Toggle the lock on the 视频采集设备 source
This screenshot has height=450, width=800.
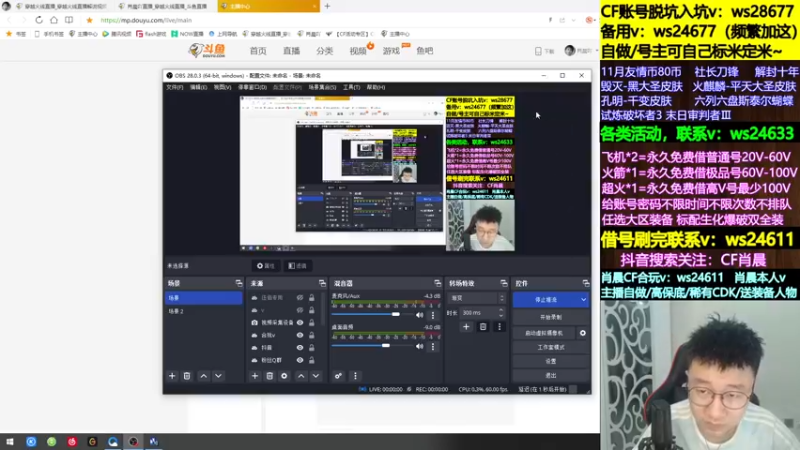click(x=312, y=322)
